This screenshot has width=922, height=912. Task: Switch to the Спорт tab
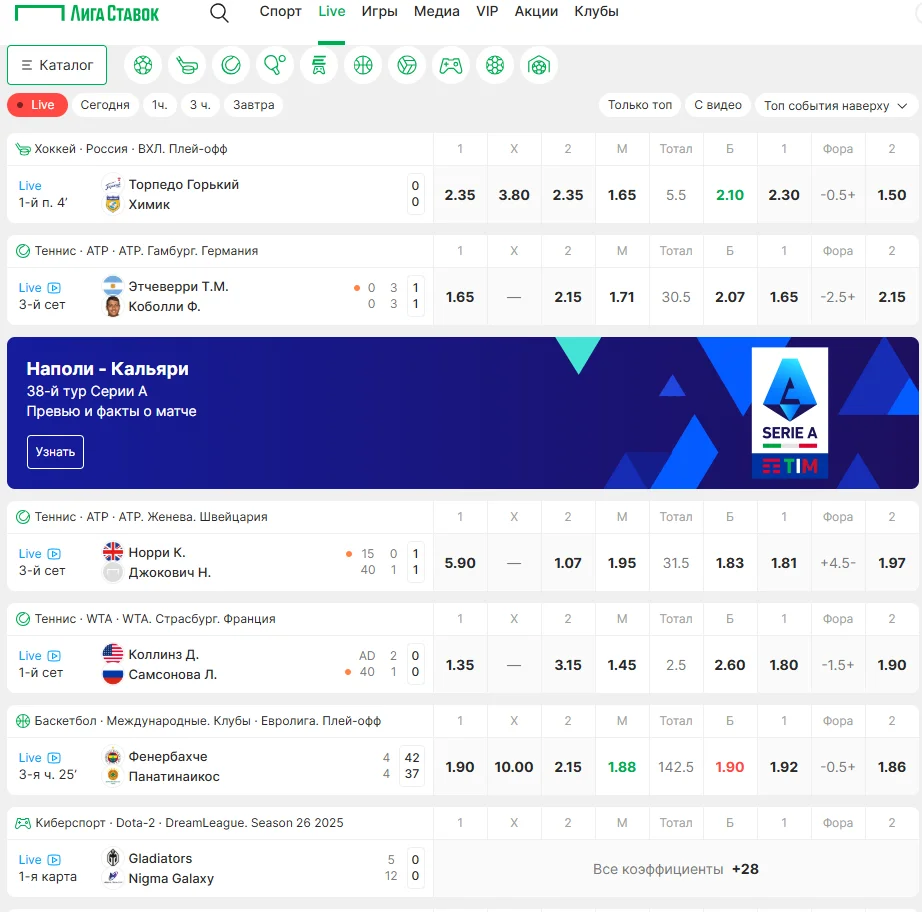click(x=280, y=12)
